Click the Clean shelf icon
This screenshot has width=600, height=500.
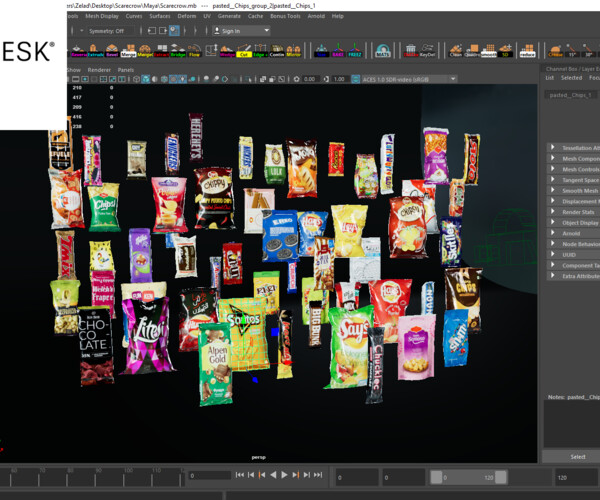tap(455, 50)
